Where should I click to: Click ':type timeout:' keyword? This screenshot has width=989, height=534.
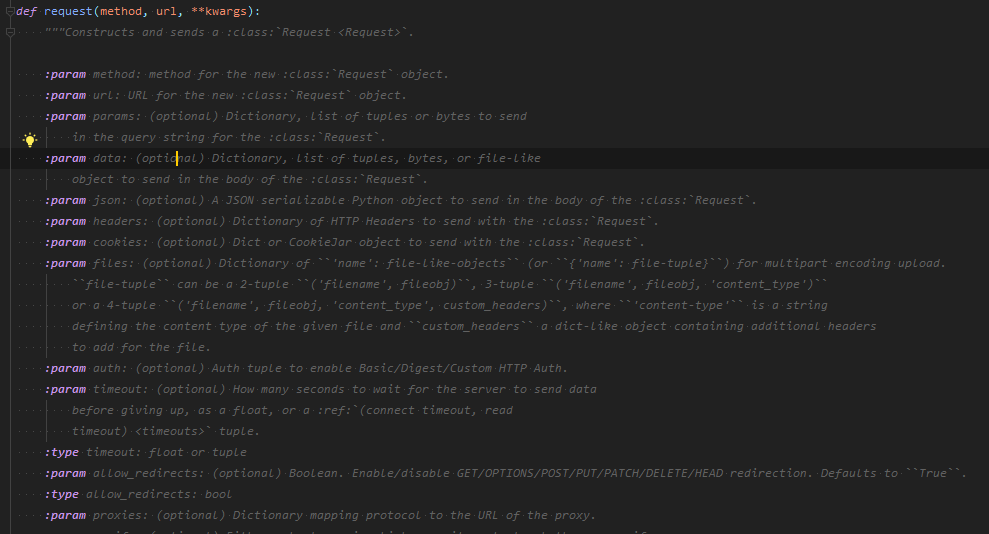click(62, 452)
